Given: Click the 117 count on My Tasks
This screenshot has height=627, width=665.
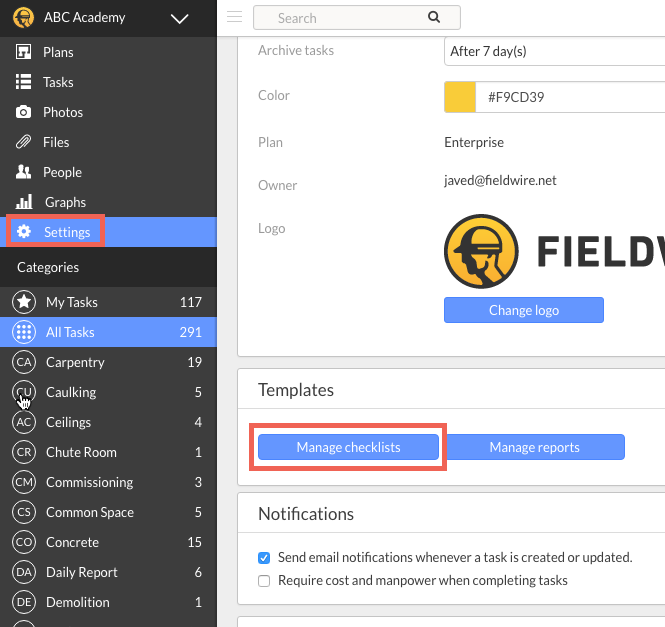Looking at the screenshot, I should pos(190,302).
